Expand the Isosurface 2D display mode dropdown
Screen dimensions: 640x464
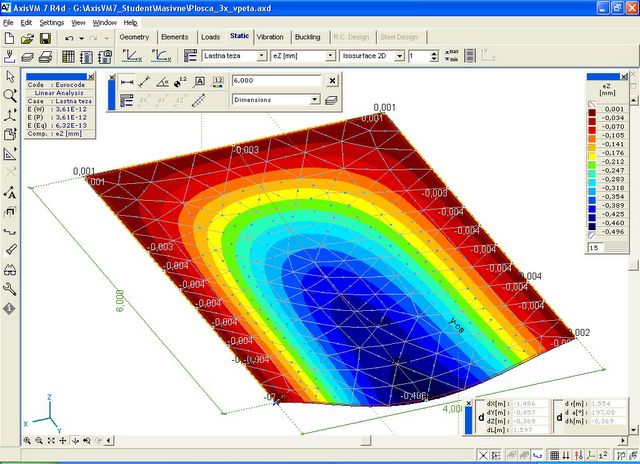click(x=400, y=56)
